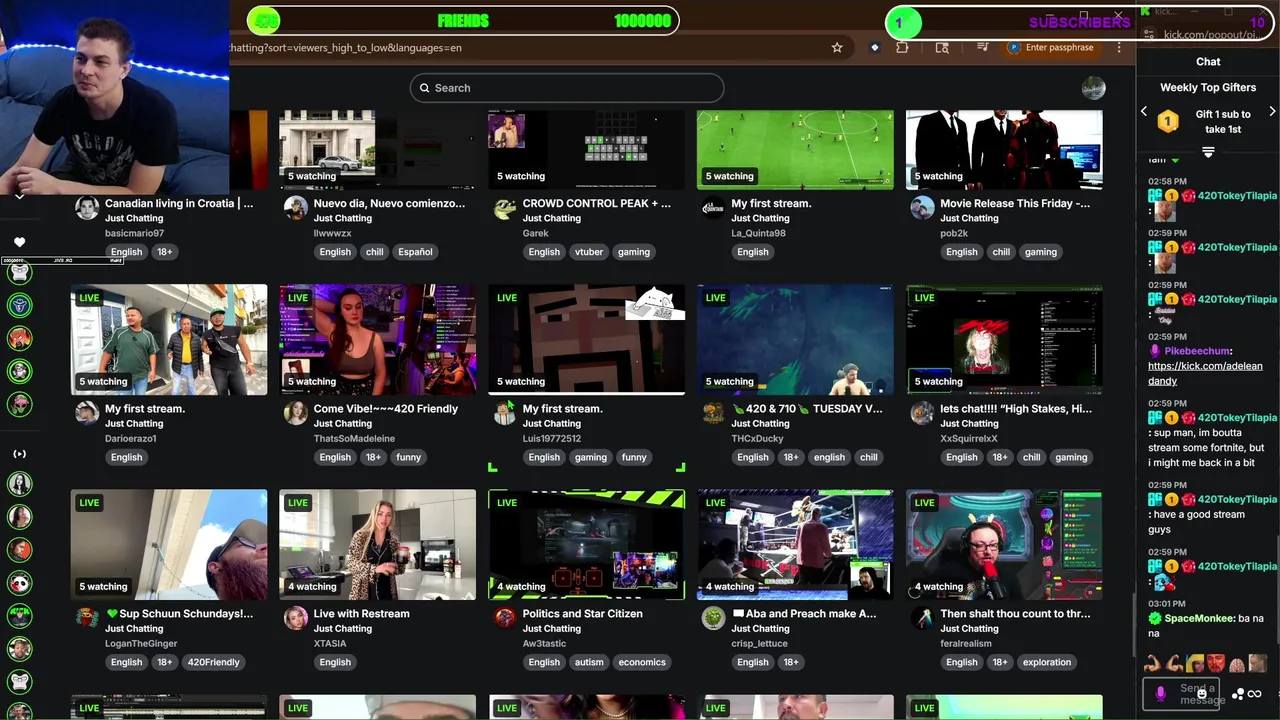Click Pikebeechum username in chat

coord(1198,351)
